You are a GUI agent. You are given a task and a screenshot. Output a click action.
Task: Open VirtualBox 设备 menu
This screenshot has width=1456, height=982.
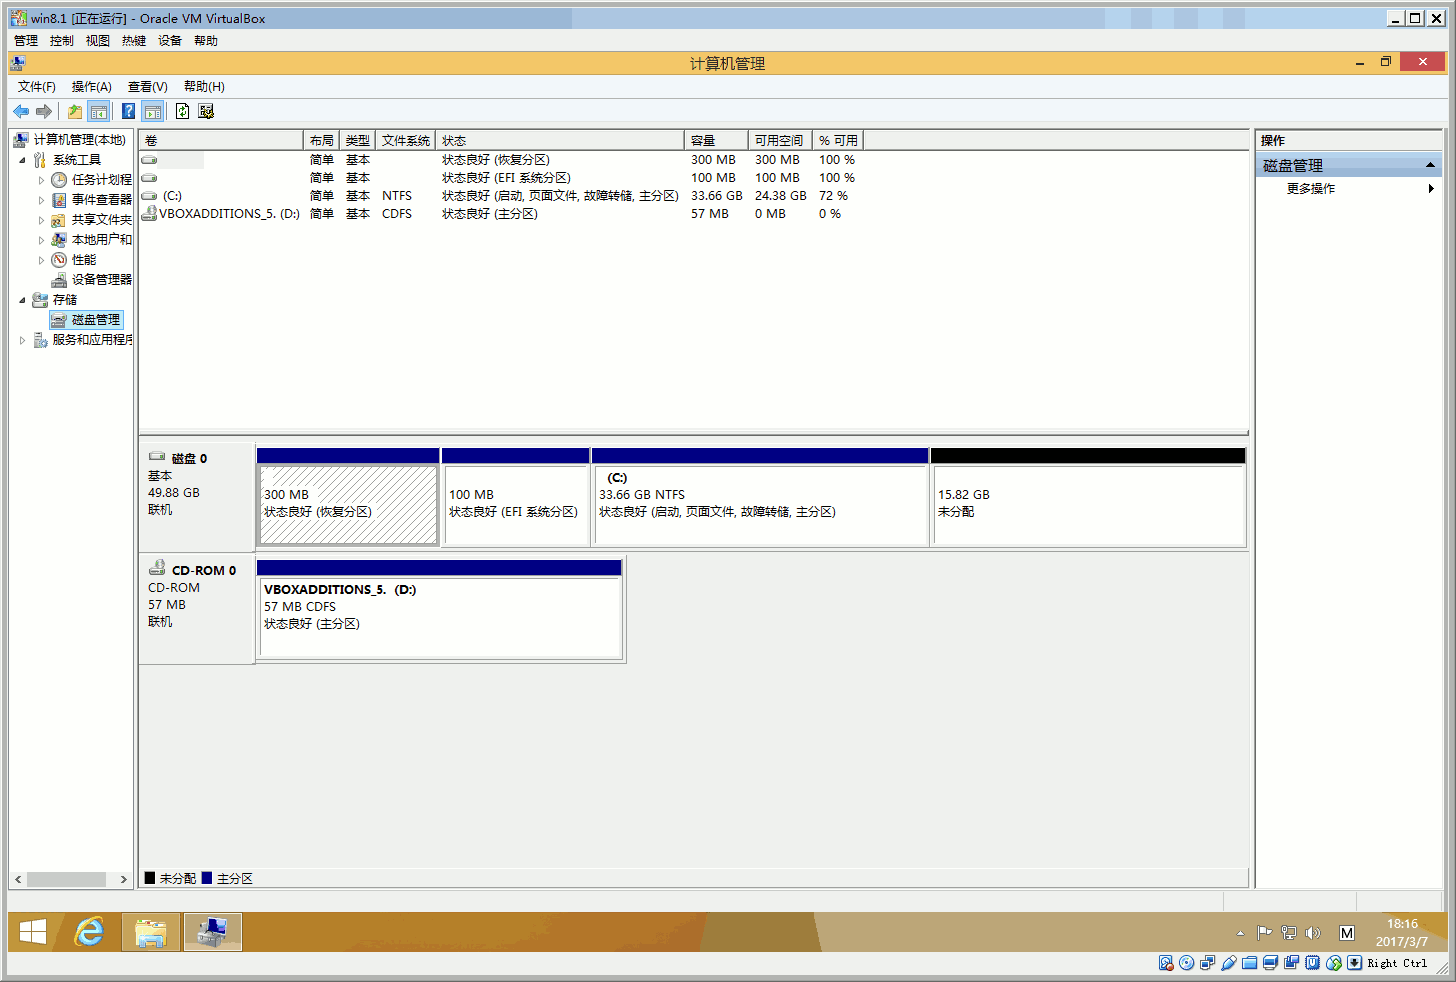170,41
